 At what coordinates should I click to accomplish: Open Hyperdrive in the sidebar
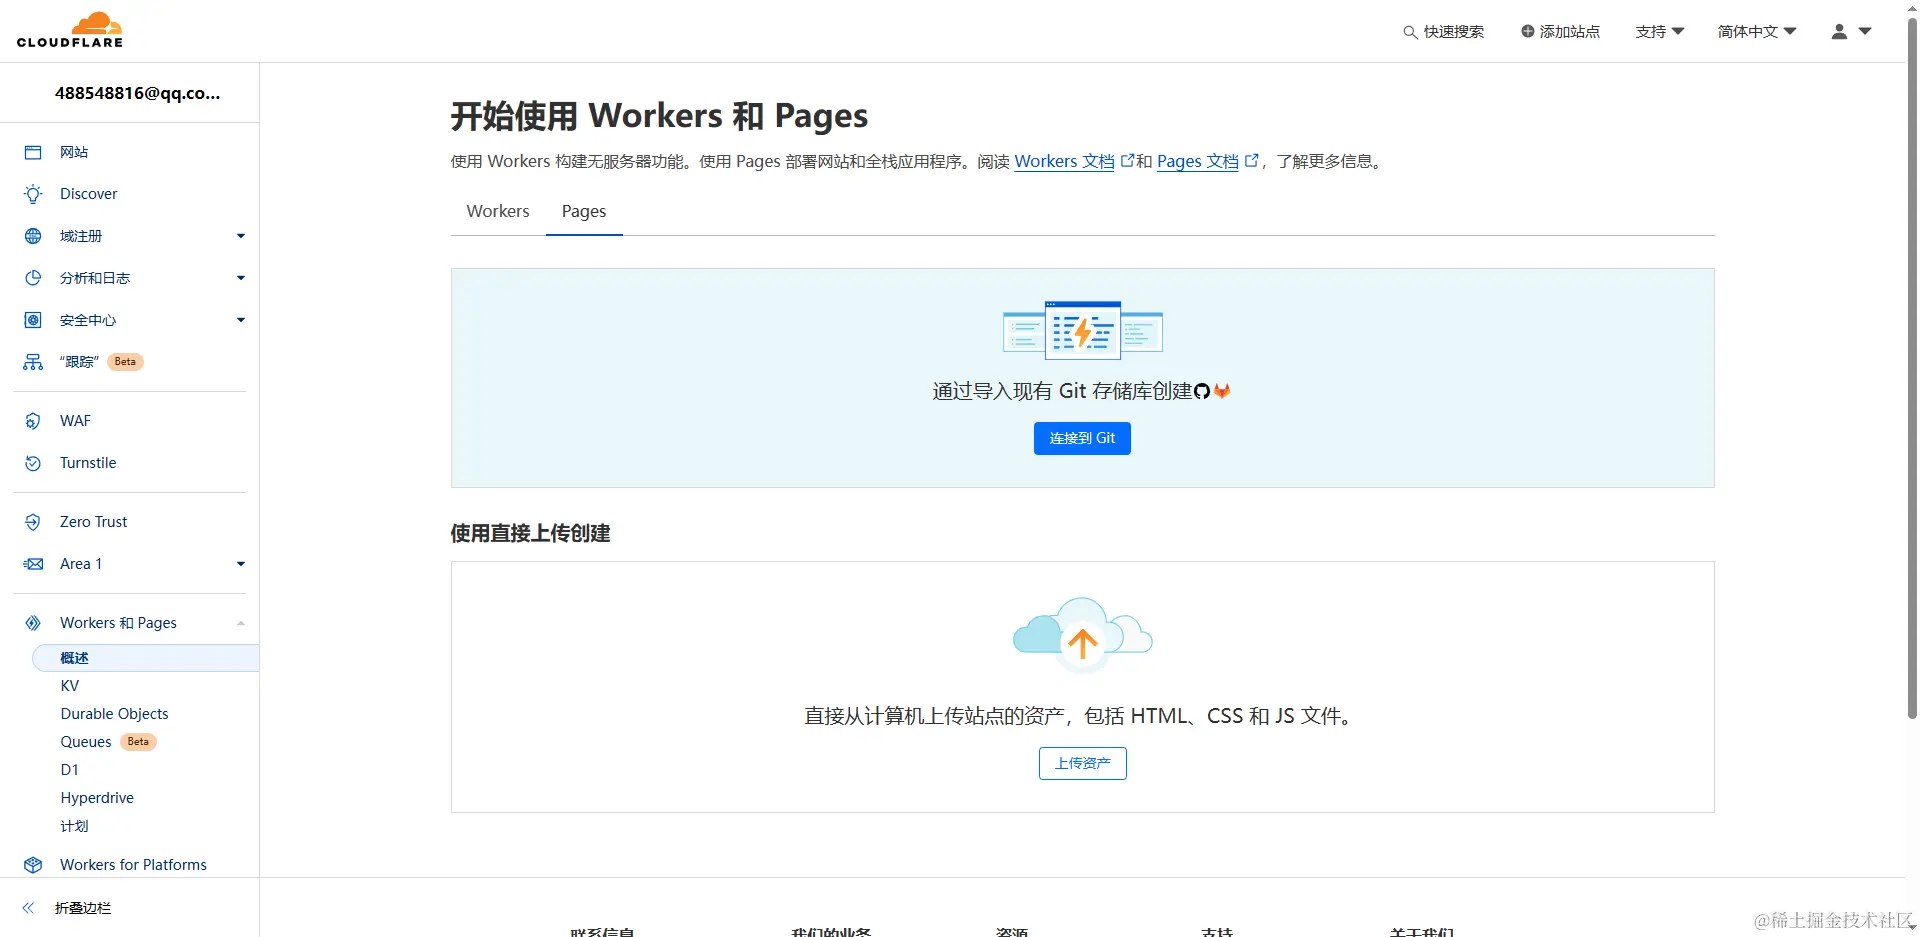click(97, 798)
